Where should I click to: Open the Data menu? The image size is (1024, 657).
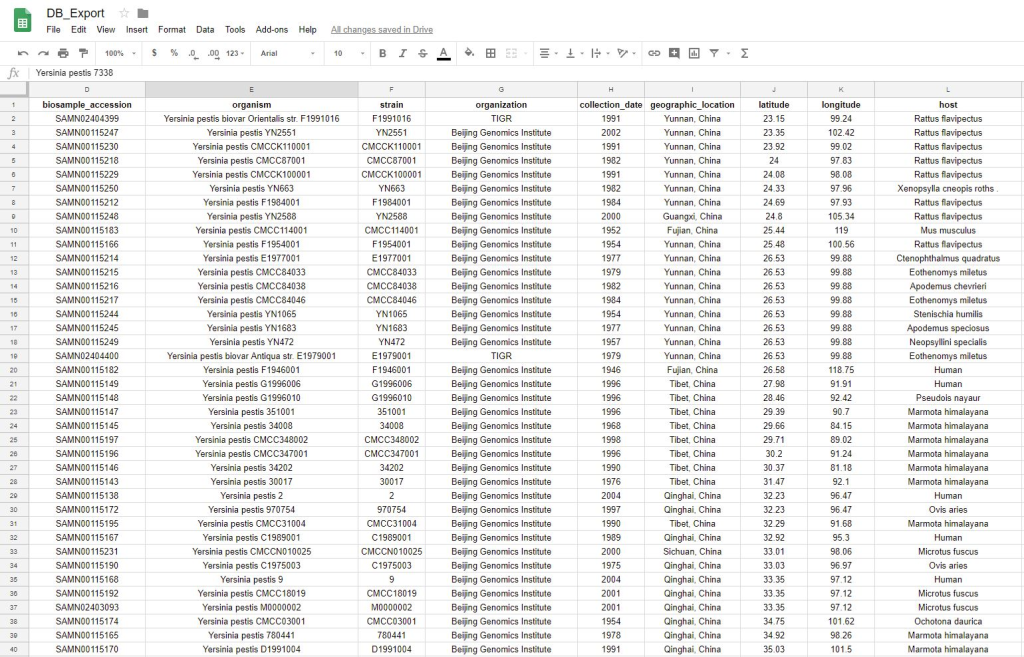205,29
